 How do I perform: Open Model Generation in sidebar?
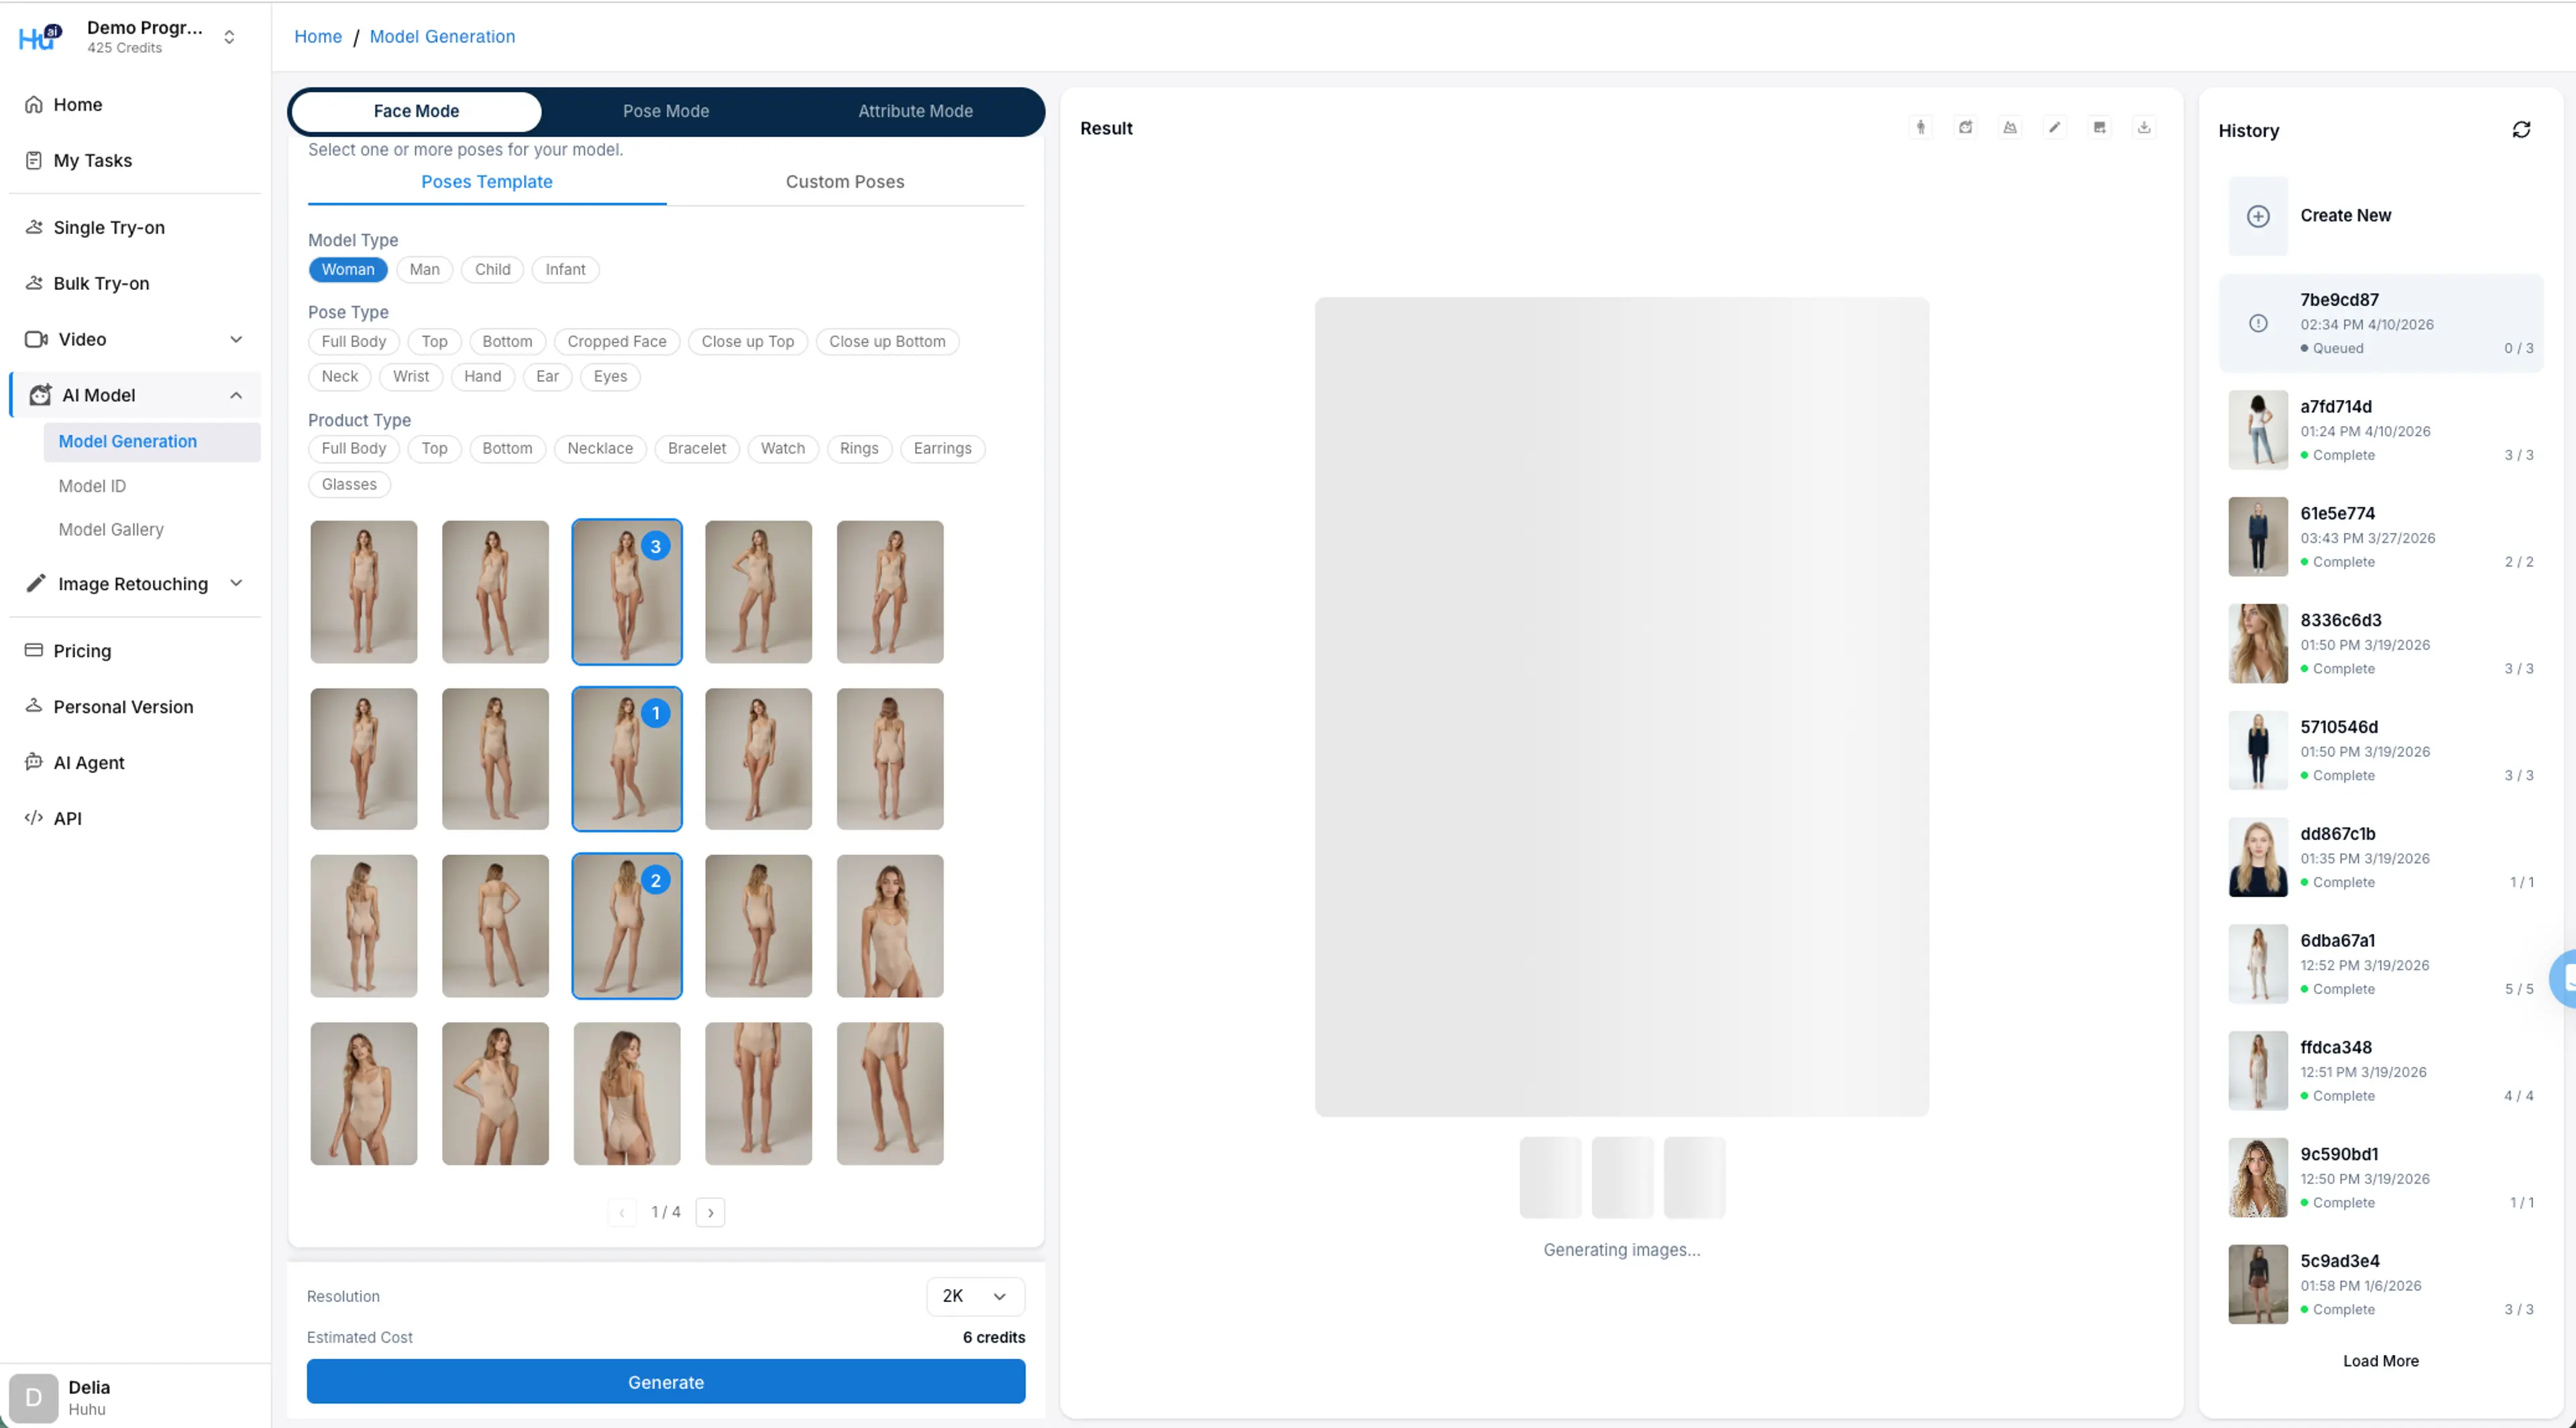[x=152, y=442]
